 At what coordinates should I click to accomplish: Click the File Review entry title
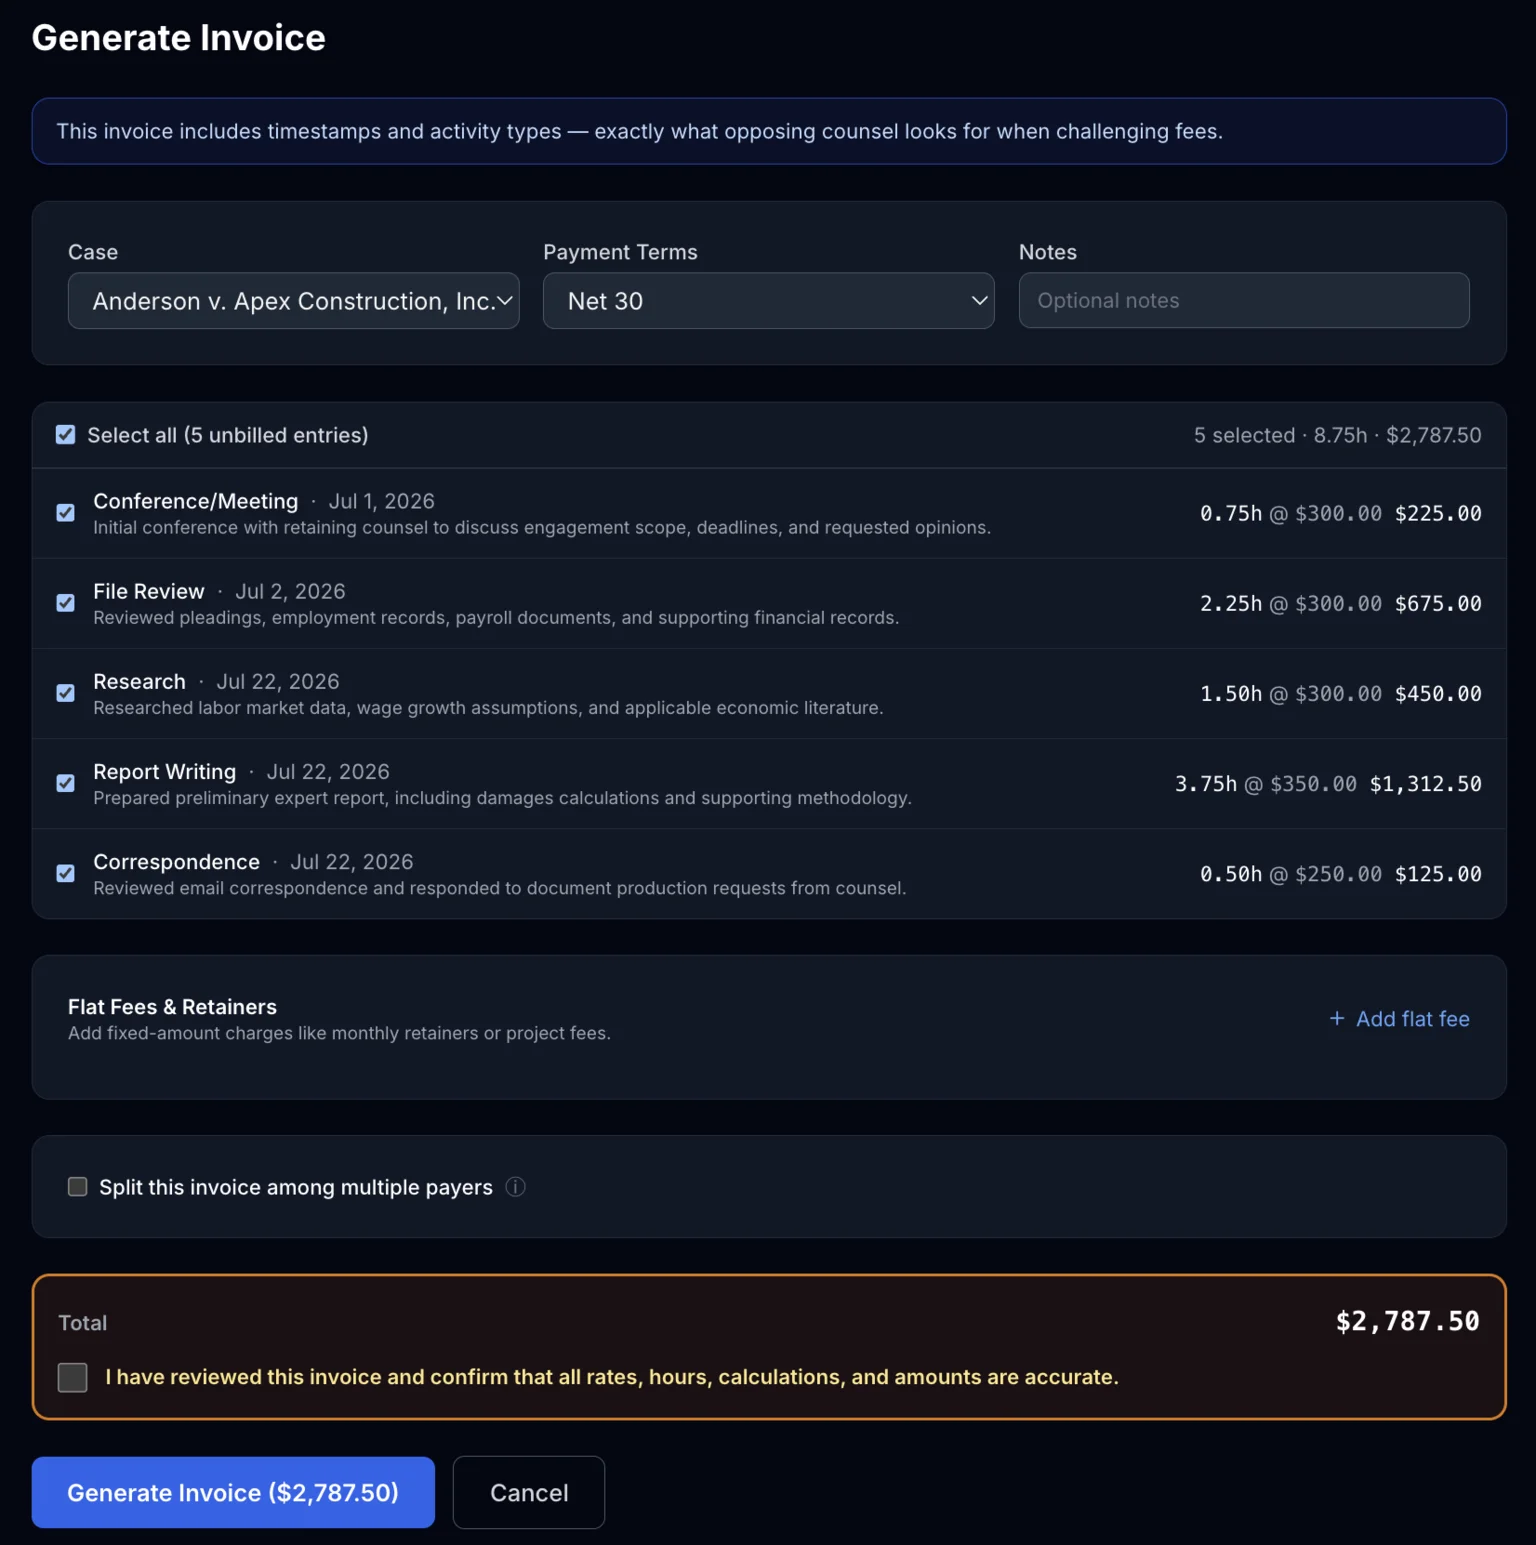pyautogui.click(x=149, y=591)
